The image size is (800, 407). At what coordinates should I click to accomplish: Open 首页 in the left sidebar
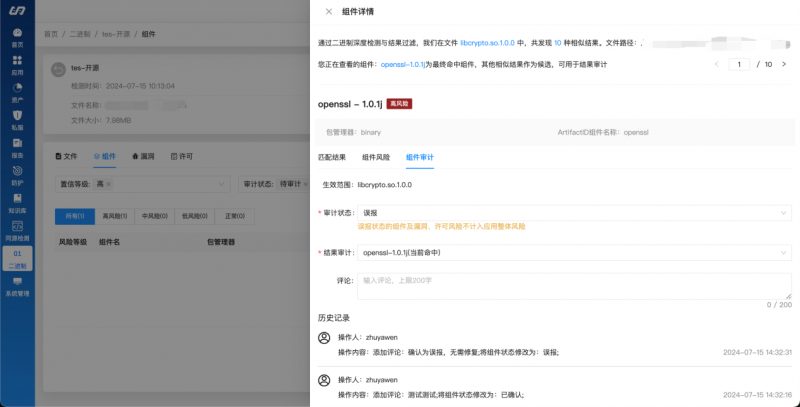point(17,38)
